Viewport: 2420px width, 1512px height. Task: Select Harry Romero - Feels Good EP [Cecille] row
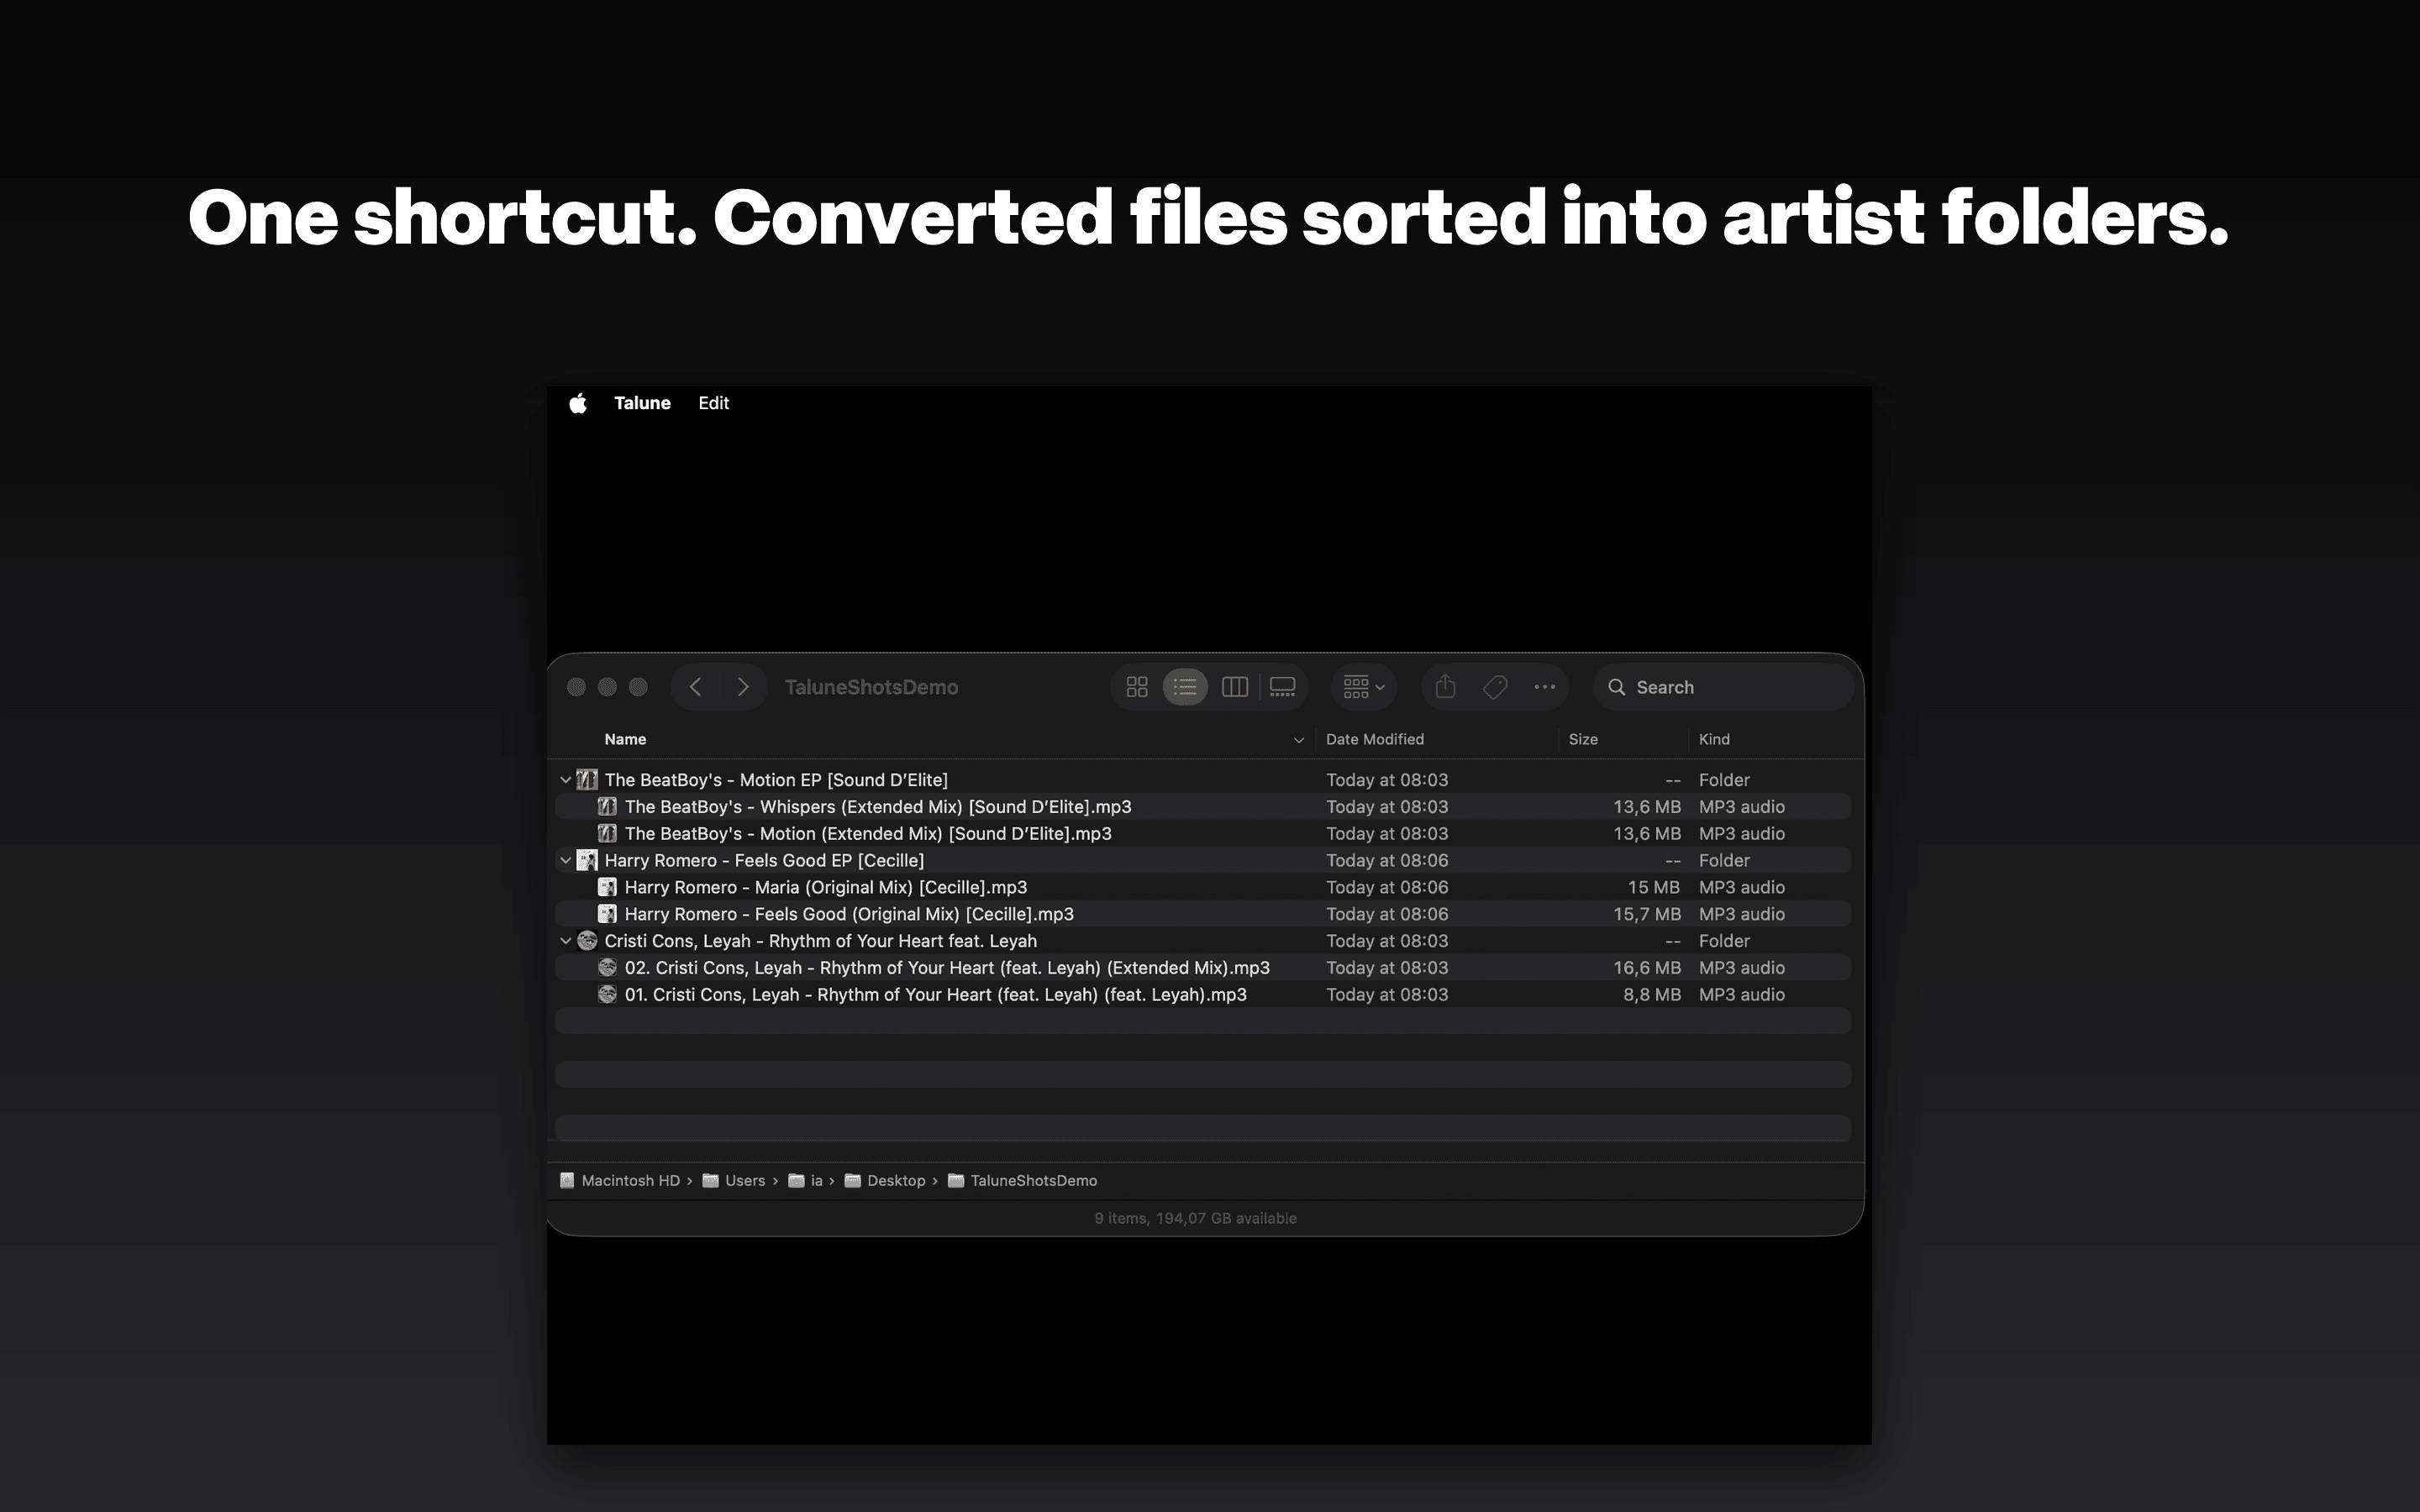point(1203,860)
